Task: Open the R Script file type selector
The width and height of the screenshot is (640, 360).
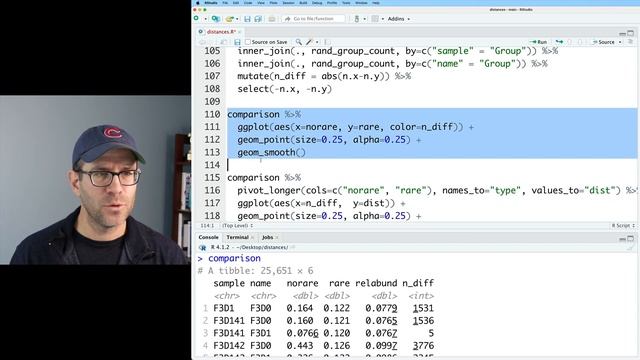Action: click(x=623, y=225)
